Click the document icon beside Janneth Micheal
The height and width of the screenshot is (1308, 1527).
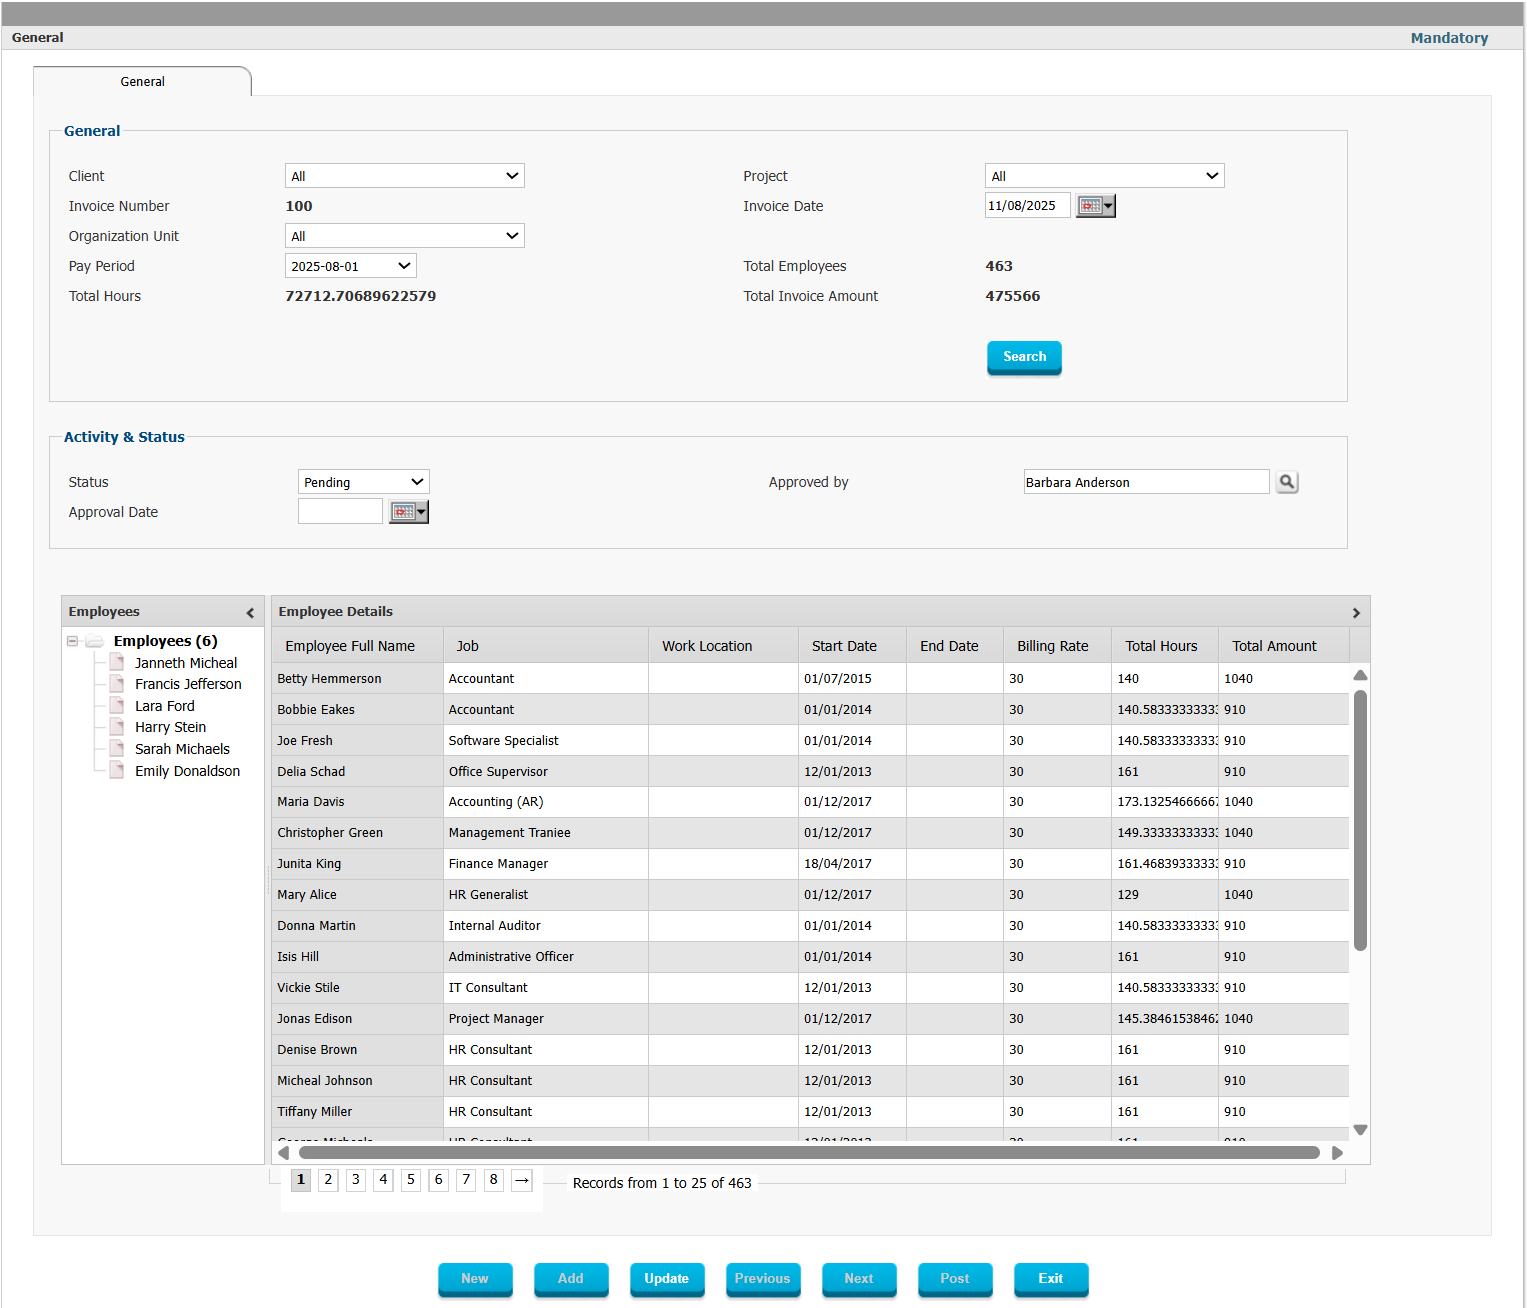pyautogui.click(x=117, y=663)
